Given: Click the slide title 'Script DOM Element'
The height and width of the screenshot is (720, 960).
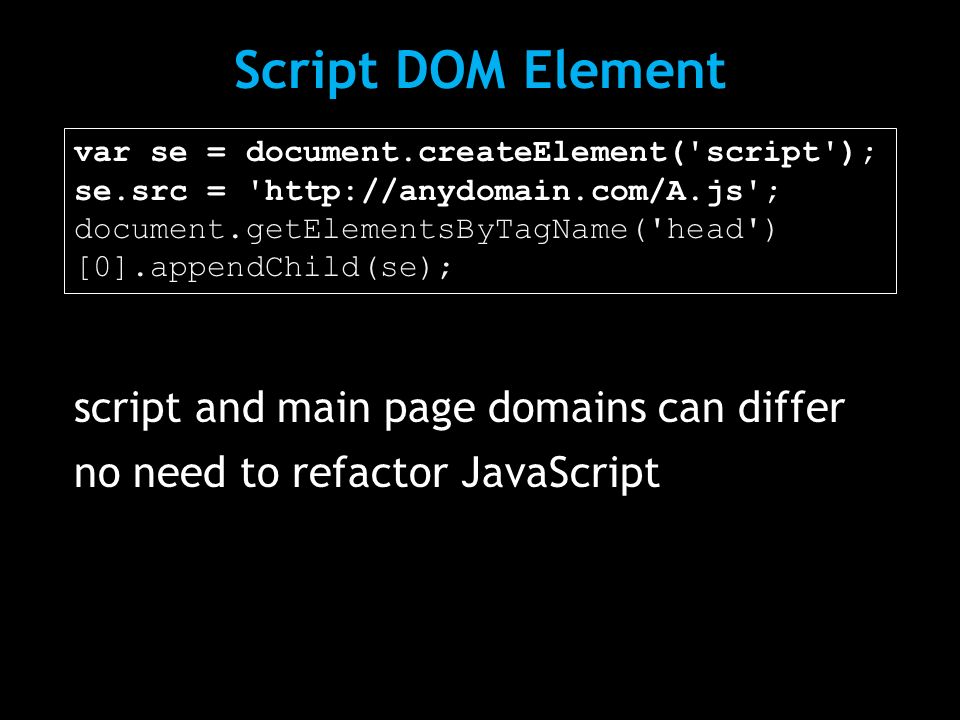Looking at the screenshot, I should pos(480,72).
